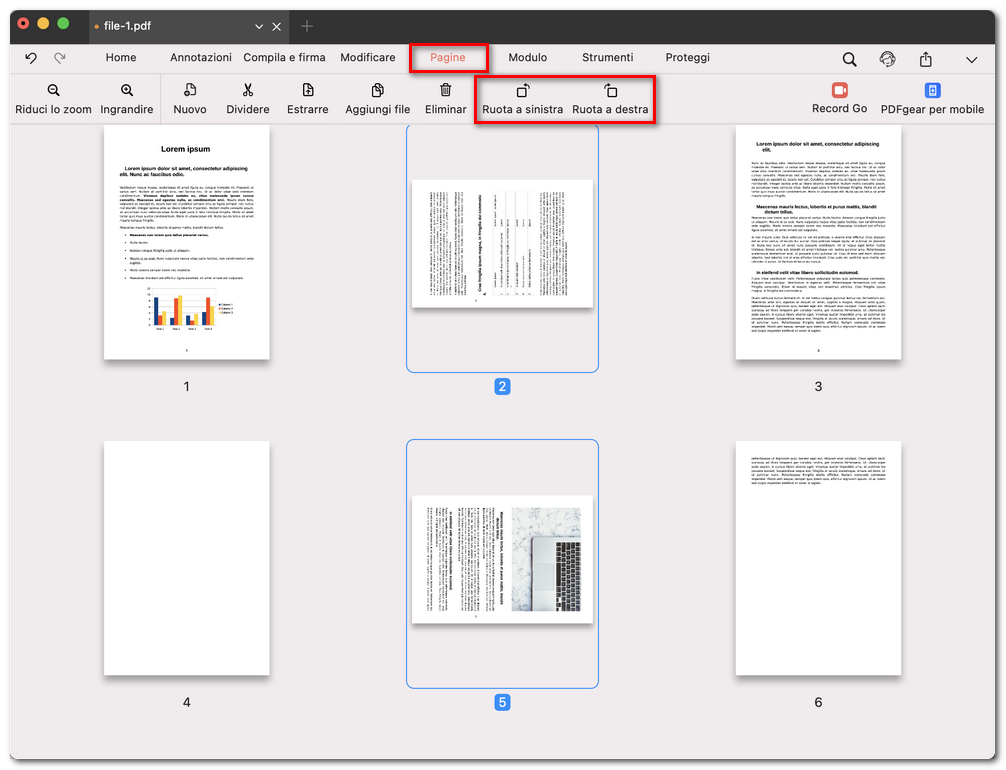Open Record Go from the toolbar
The width and height of the screenshot is (1006, 770).
839,100
